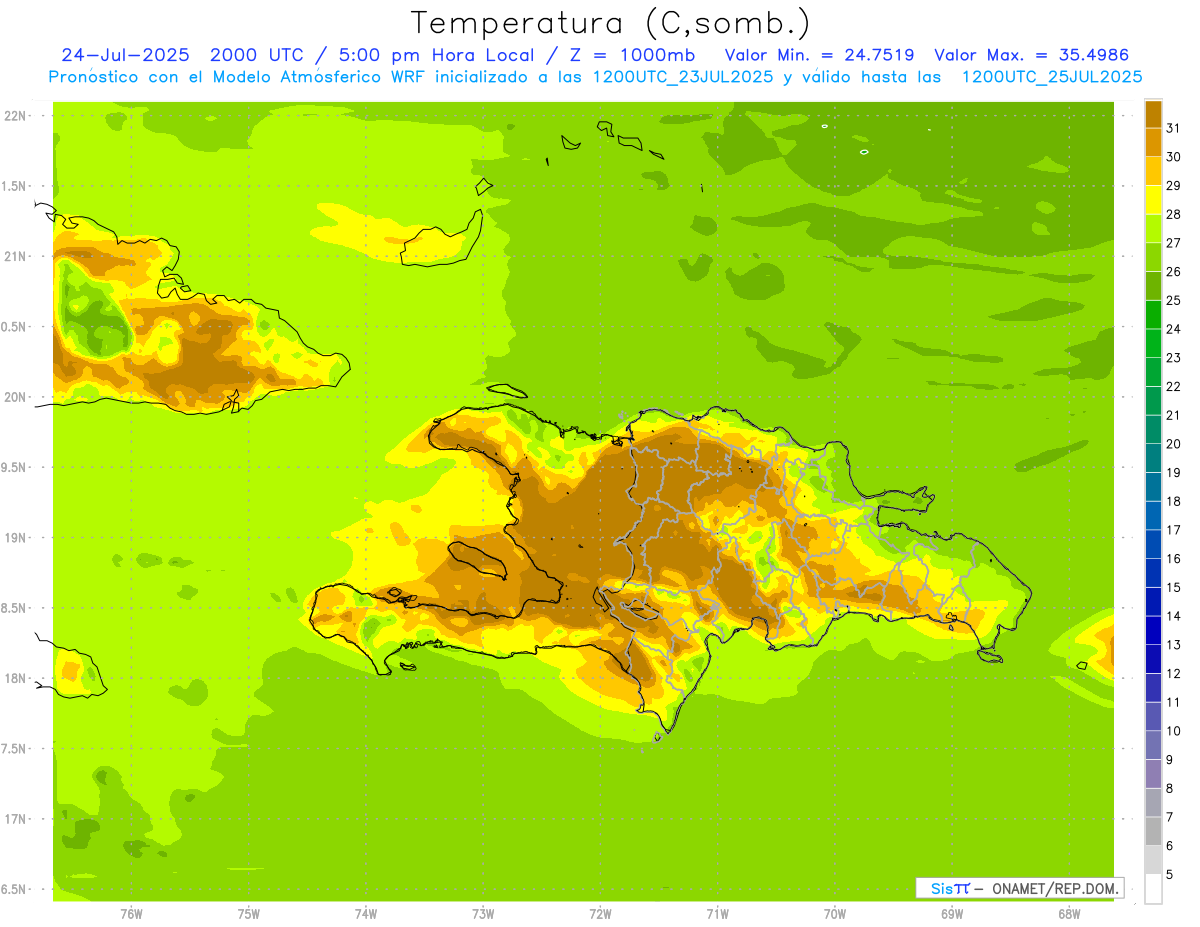Image resolution: width=1200 pixels, height=927 pixels.
Task: Click the '74W' longitude label
Action: (365, 914)
